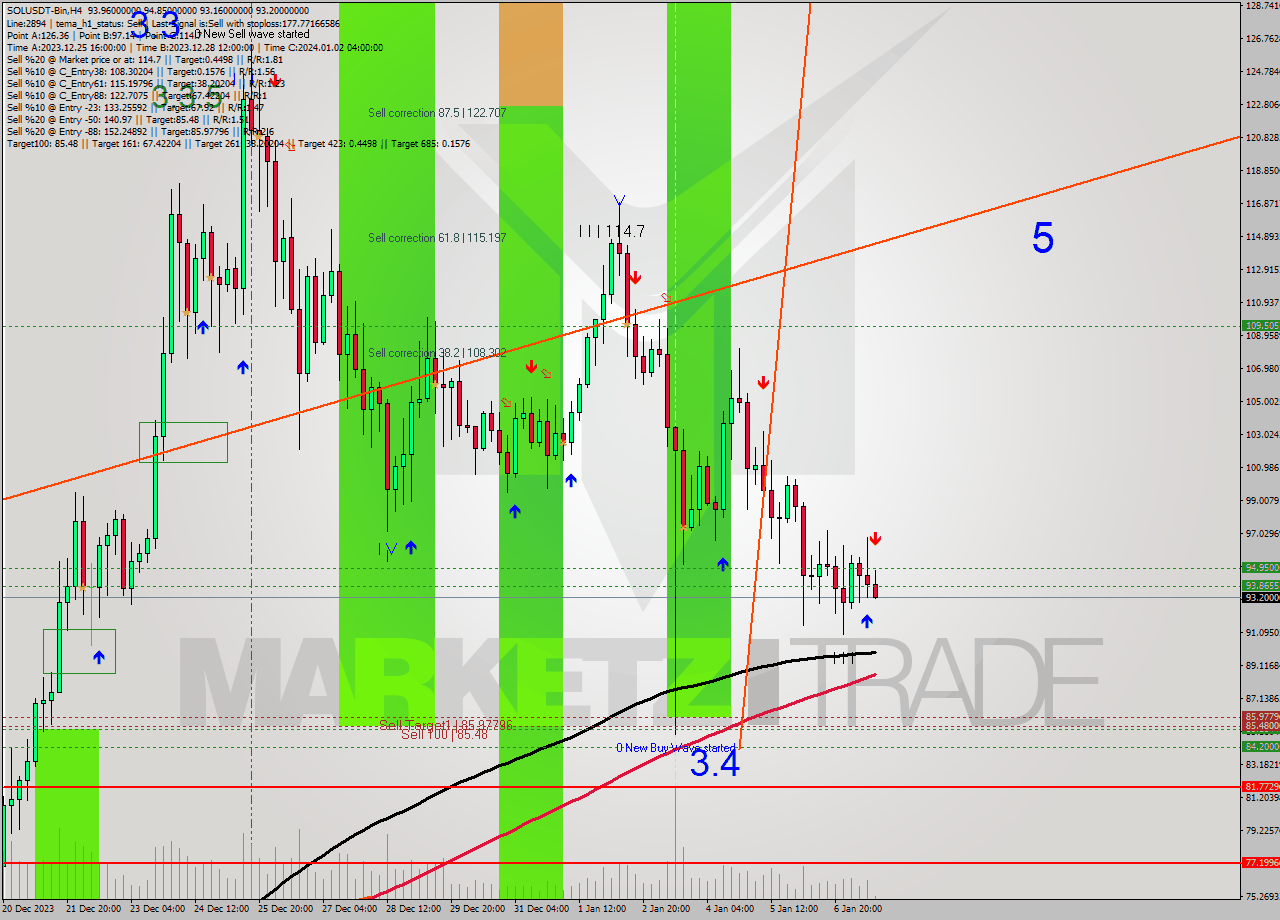
Task: Select the large blue wave number 5
Action: [1042, 238]
